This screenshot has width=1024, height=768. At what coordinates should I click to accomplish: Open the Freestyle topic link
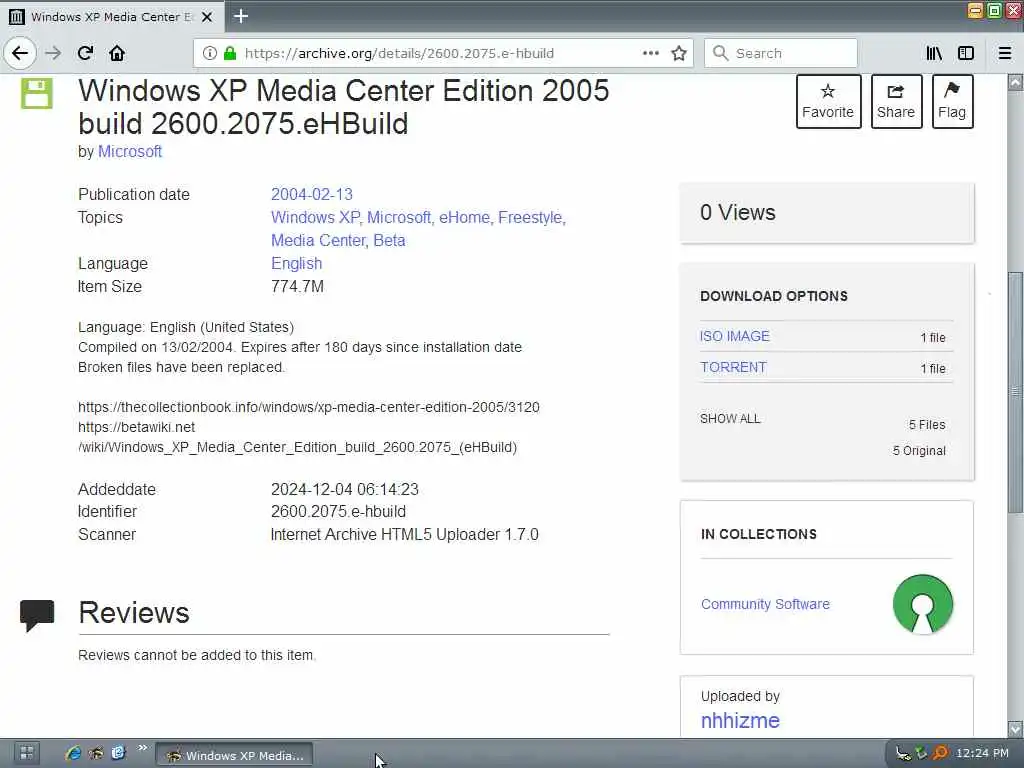[531, 217]
